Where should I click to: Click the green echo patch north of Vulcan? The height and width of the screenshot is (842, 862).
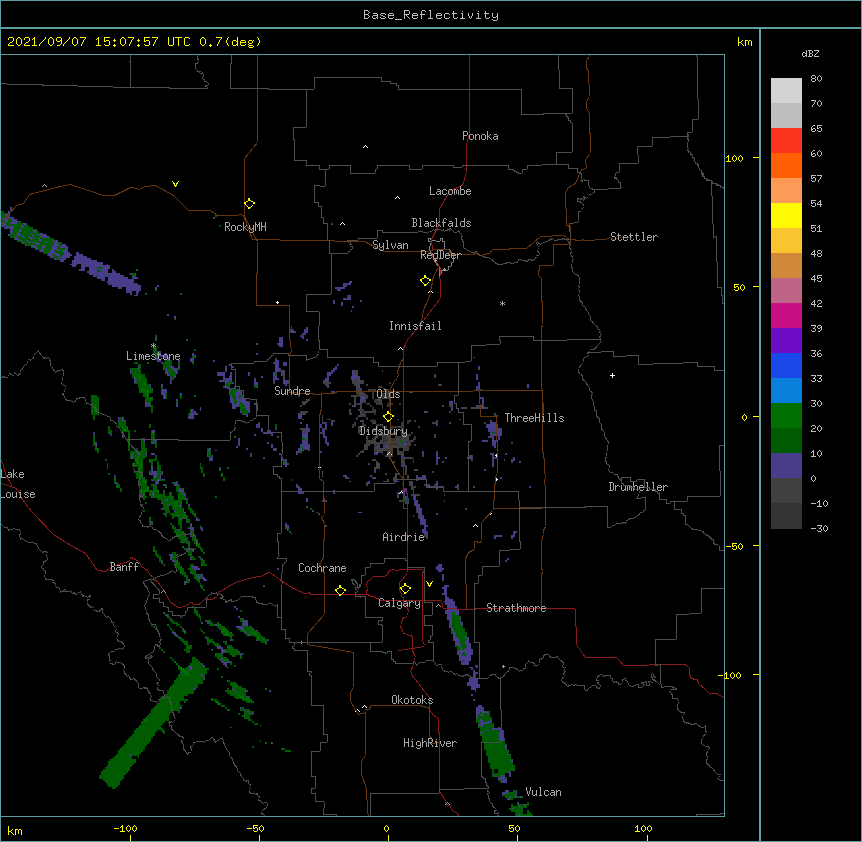[495, 745]
